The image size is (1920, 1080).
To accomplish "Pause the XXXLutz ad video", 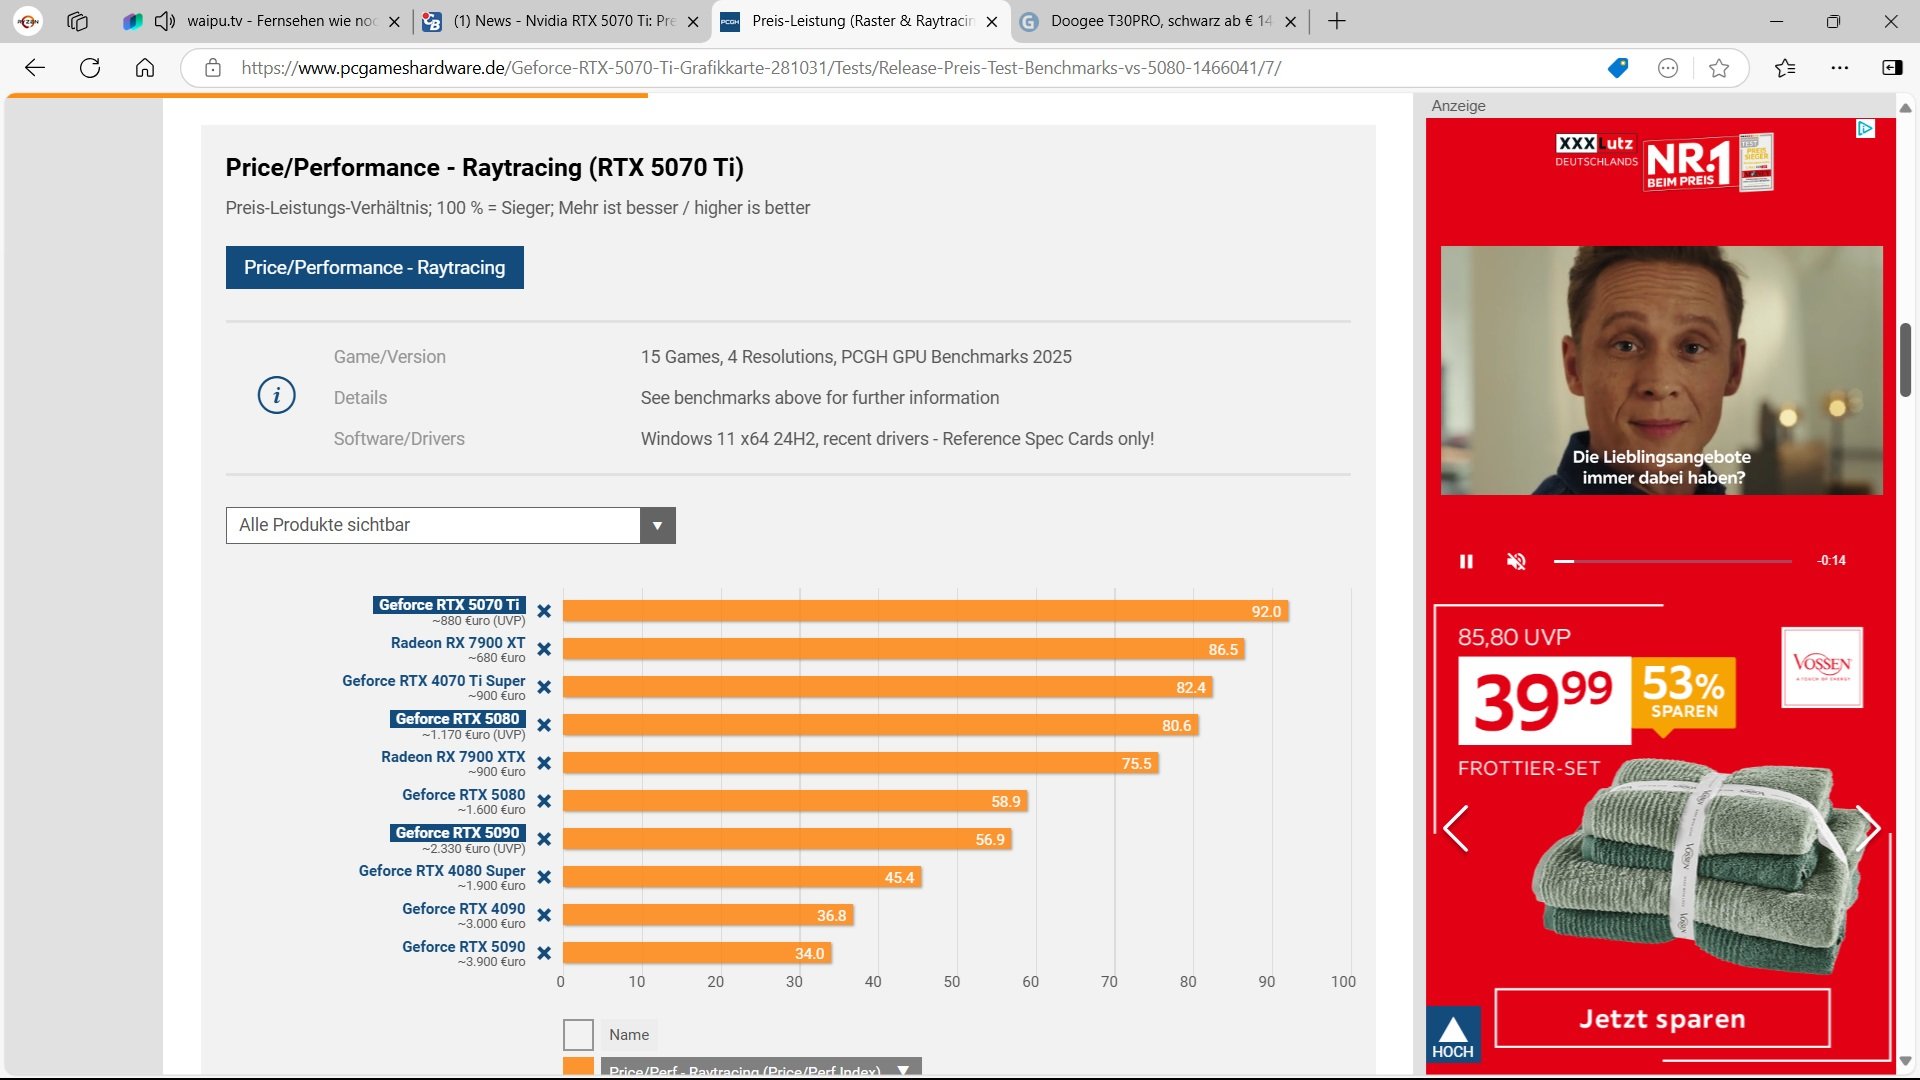I will pos(1466,561).
